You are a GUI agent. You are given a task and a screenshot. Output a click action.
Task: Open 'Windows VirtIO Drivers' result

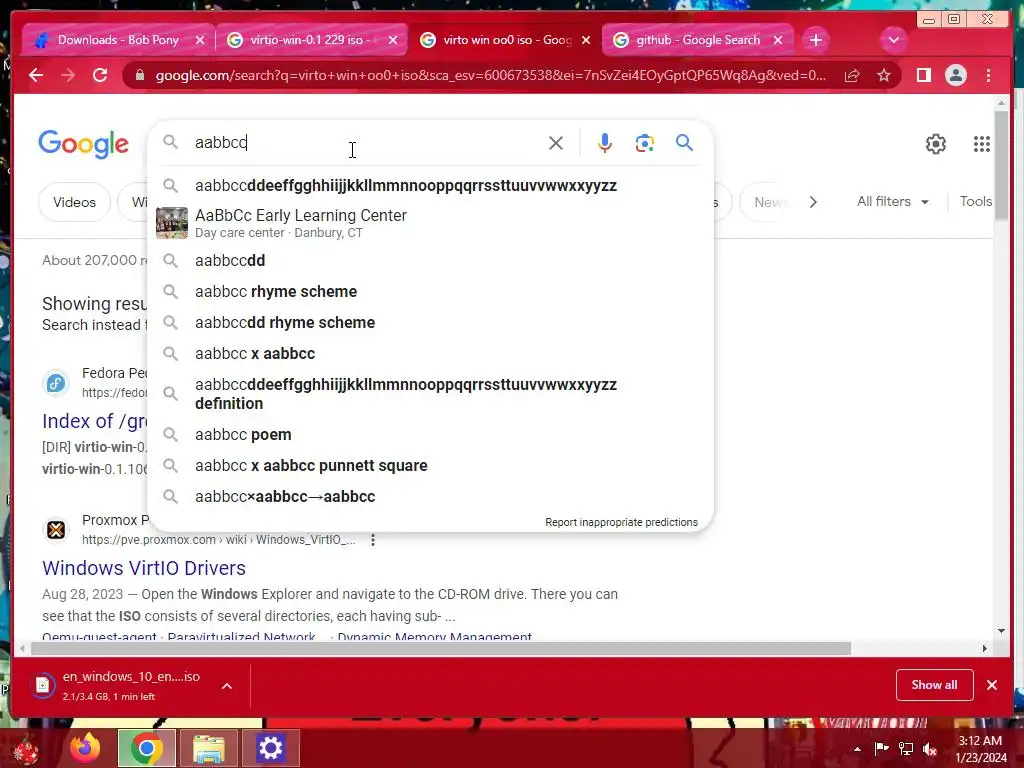tap(144, 568)
